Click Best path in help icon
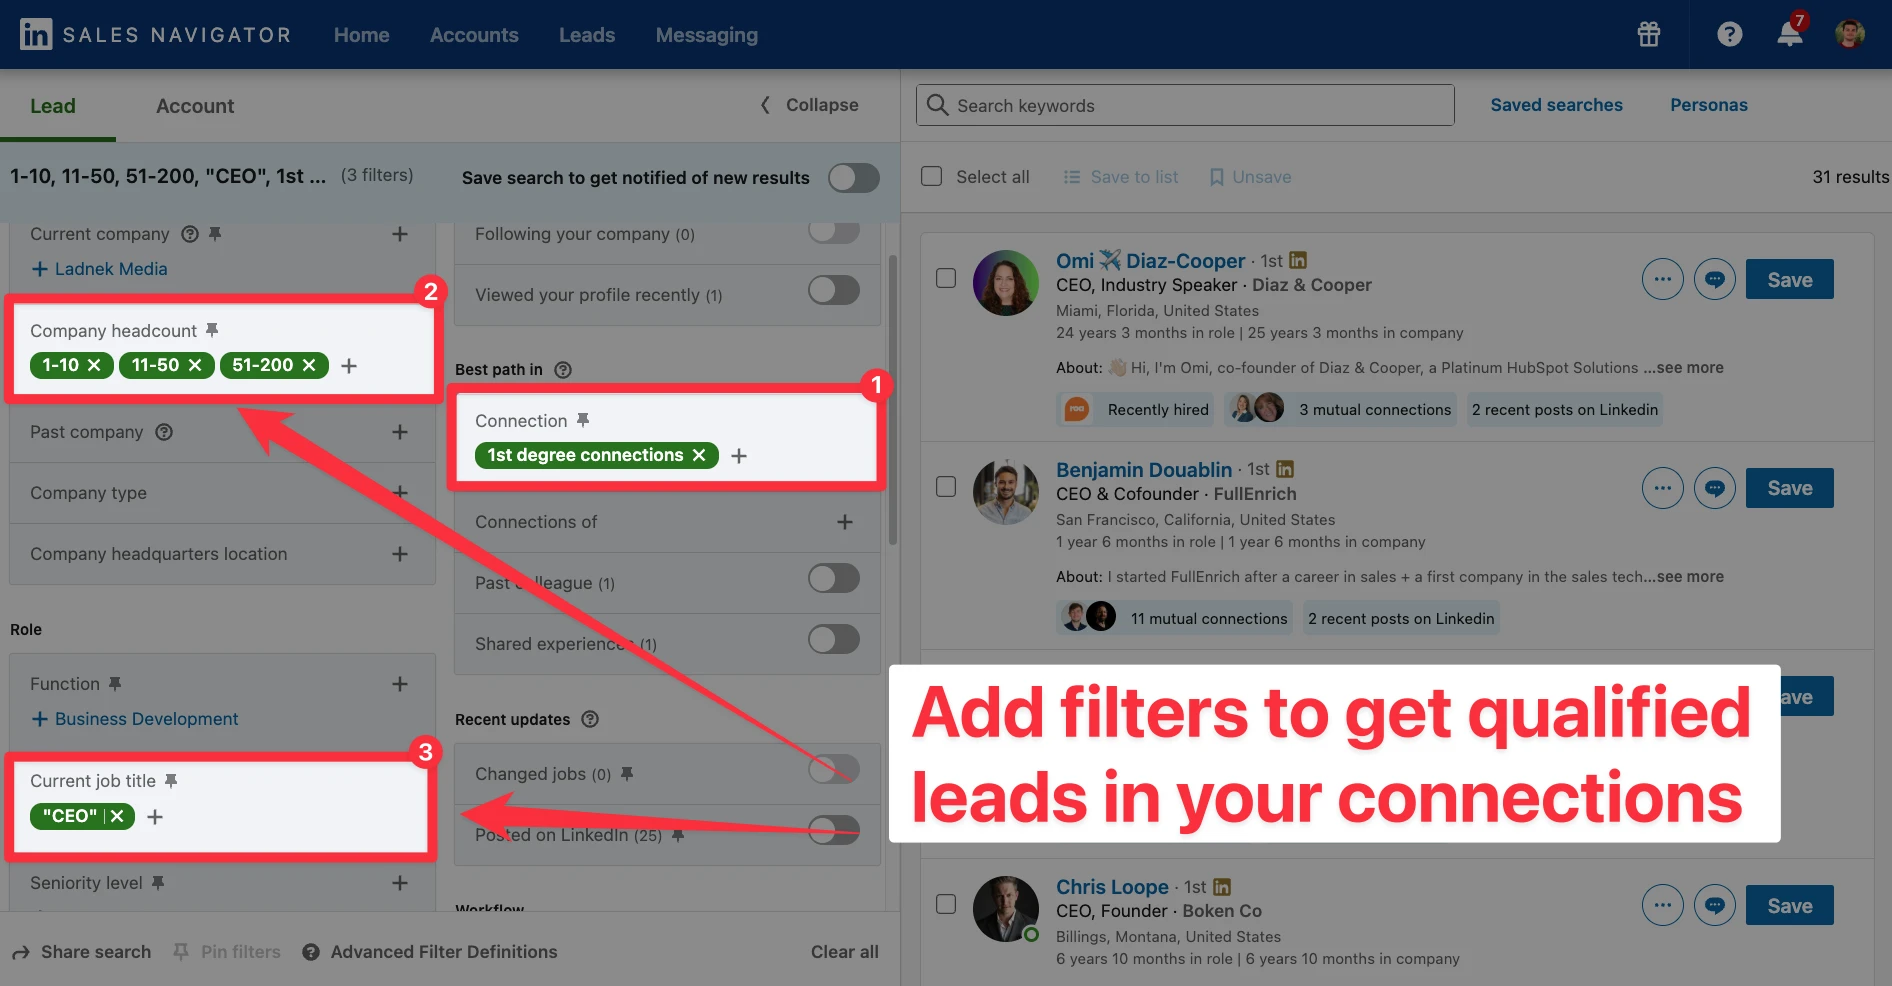The width and height of the screenshot is (1892, 986). (x=563, y=370)
